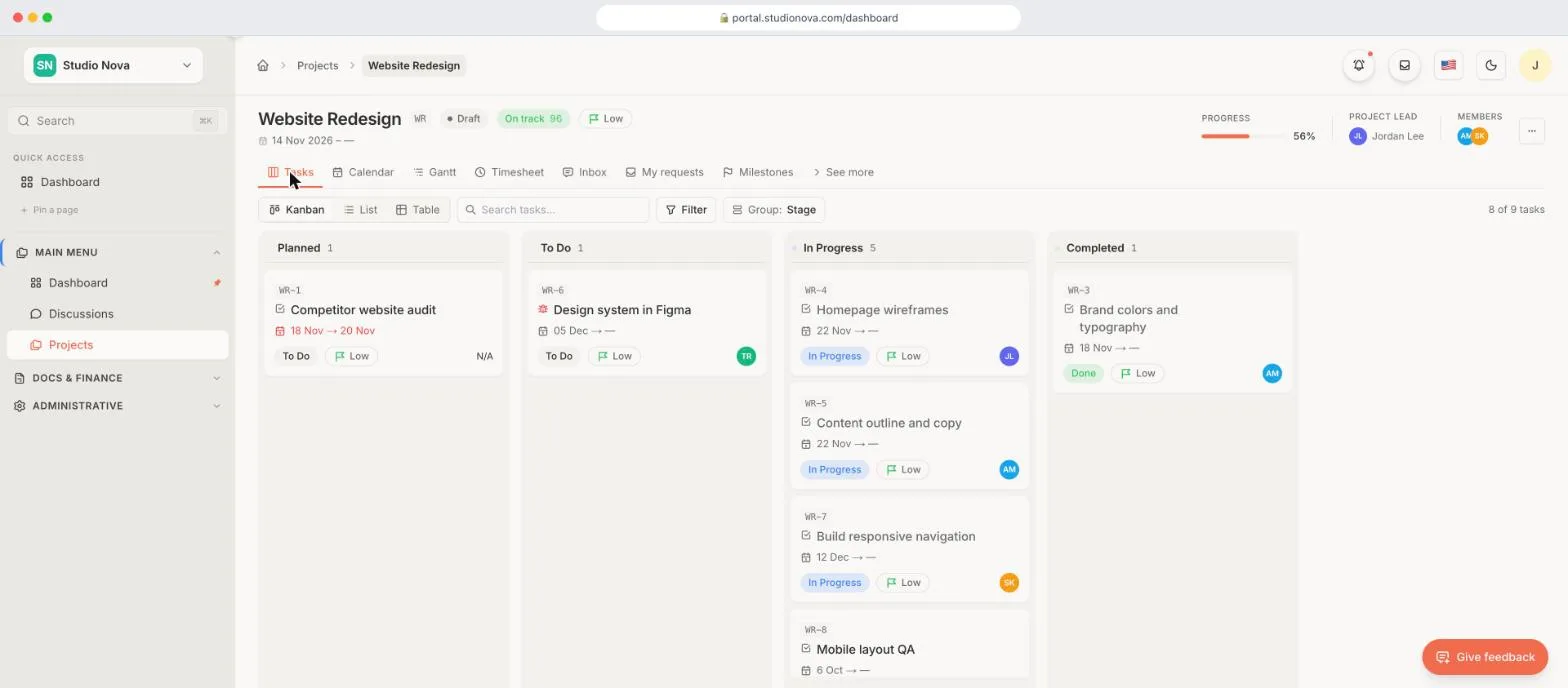Click the project members avatars

(x=1473, y=136)
